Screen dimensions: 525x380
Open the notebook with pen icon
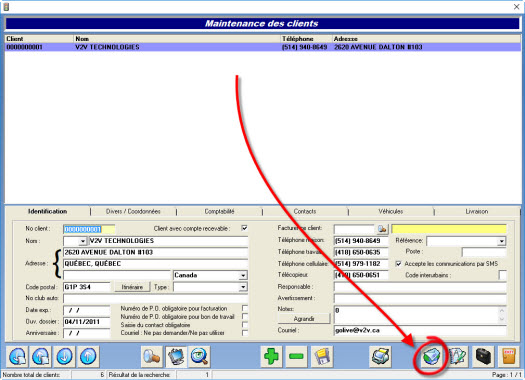point(457,356)
